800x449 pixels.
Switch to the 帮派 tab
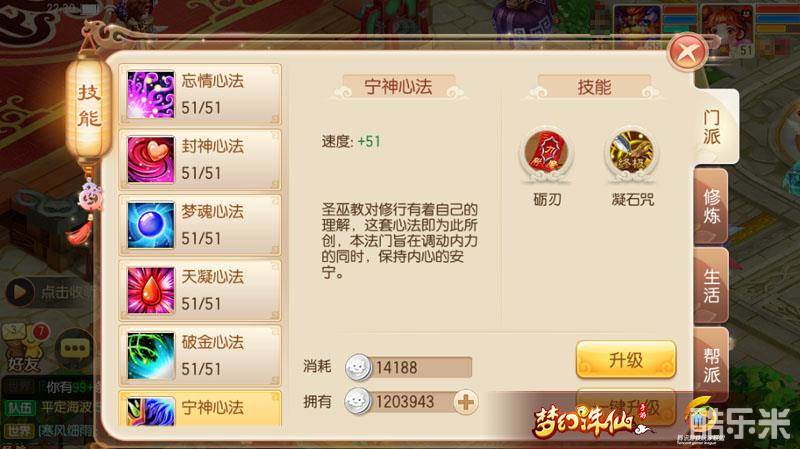tap(711, 365)
